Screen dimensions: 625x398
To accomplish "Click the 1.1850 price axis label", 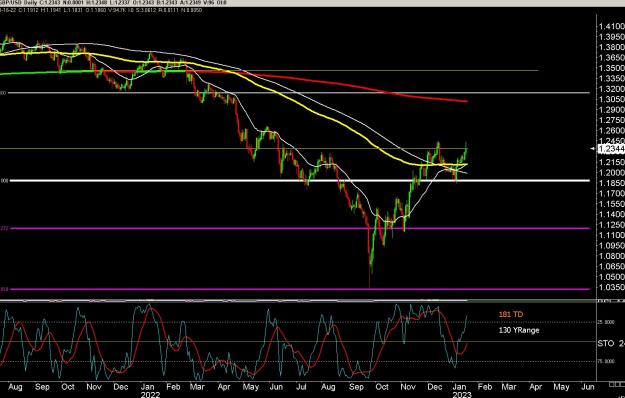I will 611,183.
